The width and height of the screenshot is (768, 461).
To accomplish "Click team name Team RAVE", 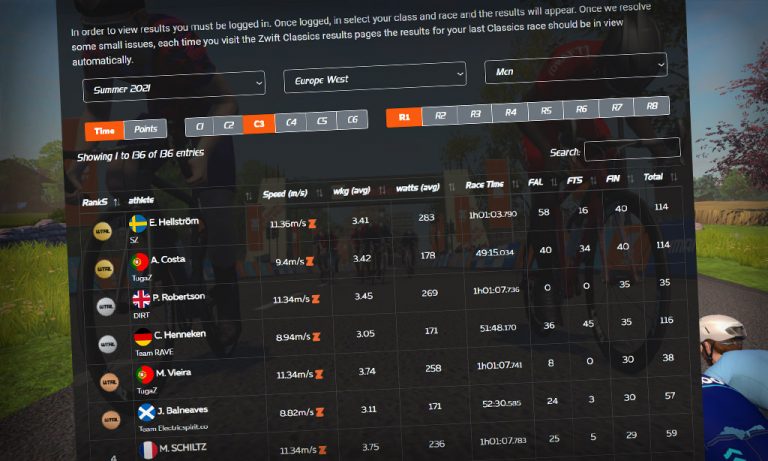I will pyautogui.click(x=154, y=352).
